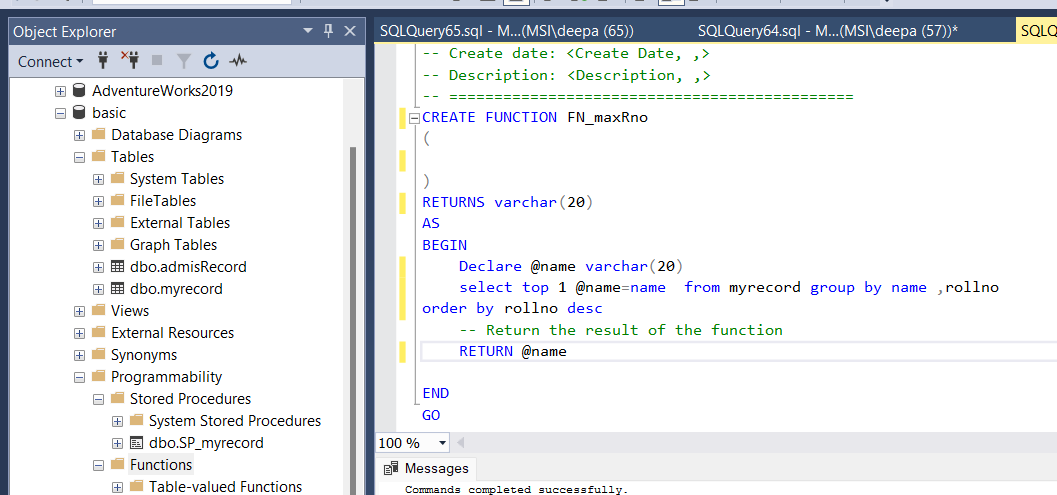Expand the FileTables folder
Viewport: 1057px width, 495px height.
[98, 201]
